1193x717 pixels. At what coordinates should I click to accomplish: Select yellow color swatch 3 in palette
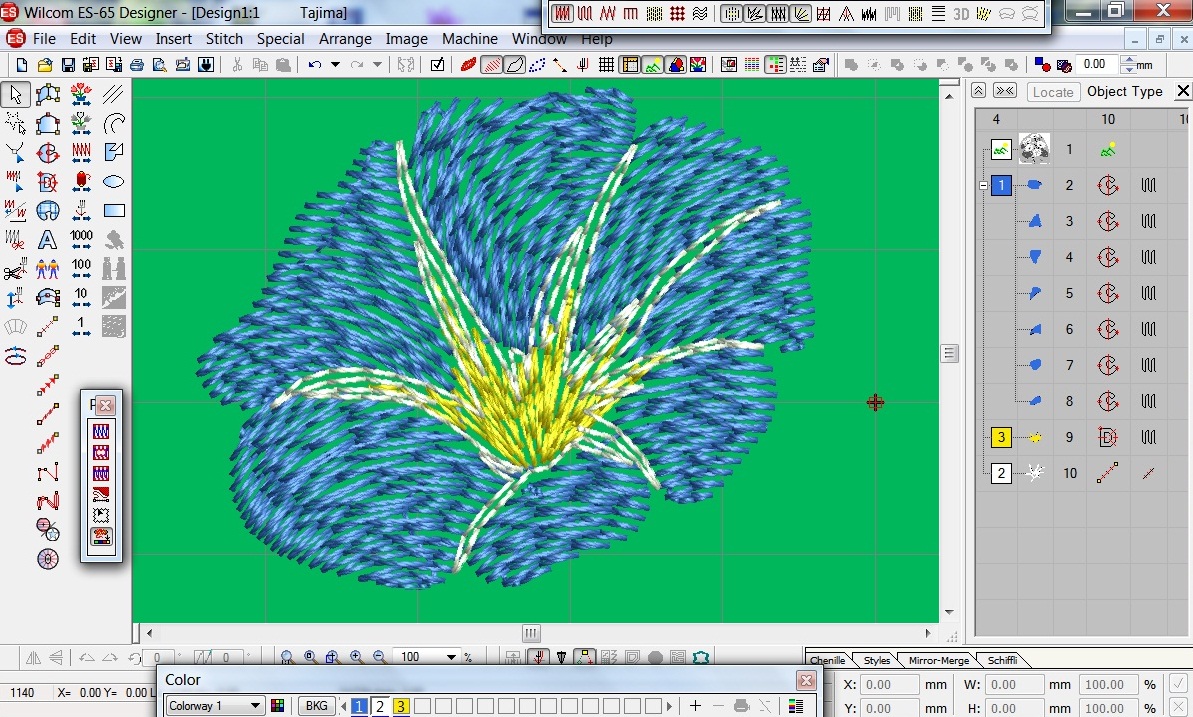pos(401,706)
